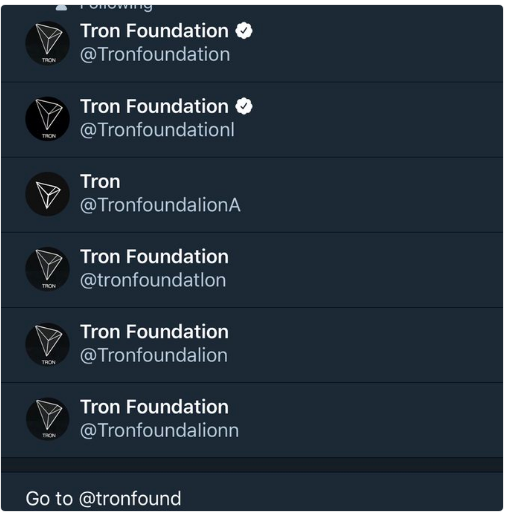Click the @Tronfoundationl profile avatar
The height and width of the screenshot is (513, 506).
point(48,119)
